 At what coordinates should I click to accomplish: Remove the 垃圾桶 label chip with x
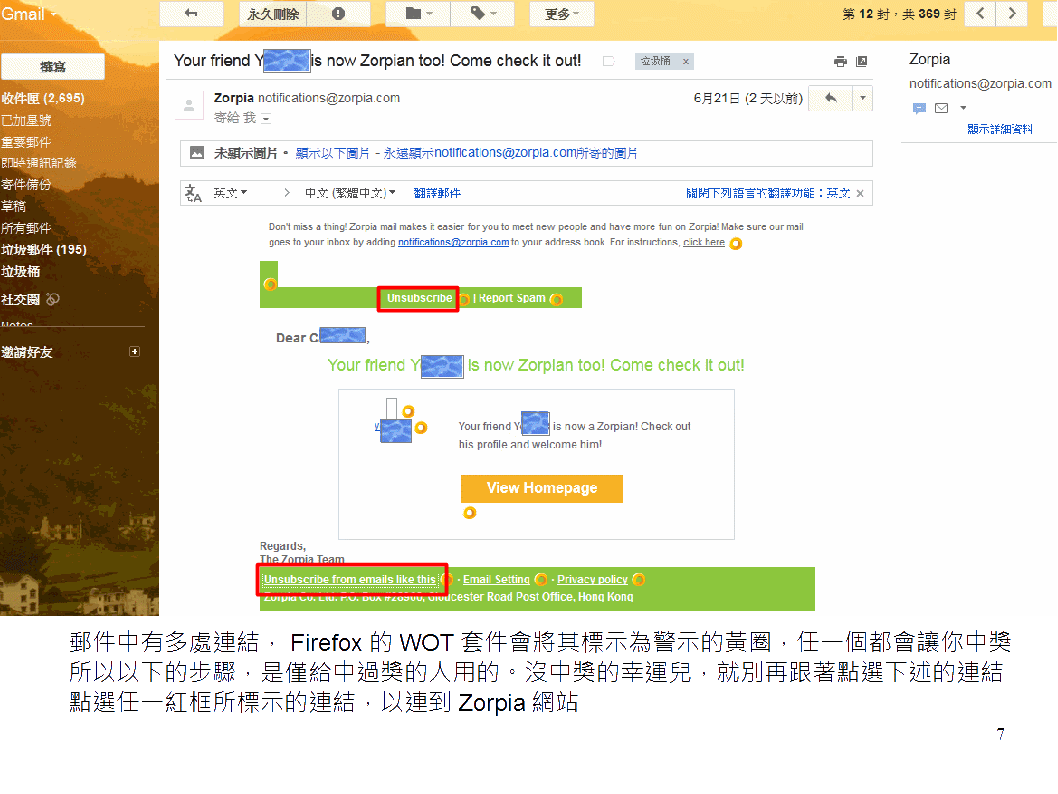686,61
